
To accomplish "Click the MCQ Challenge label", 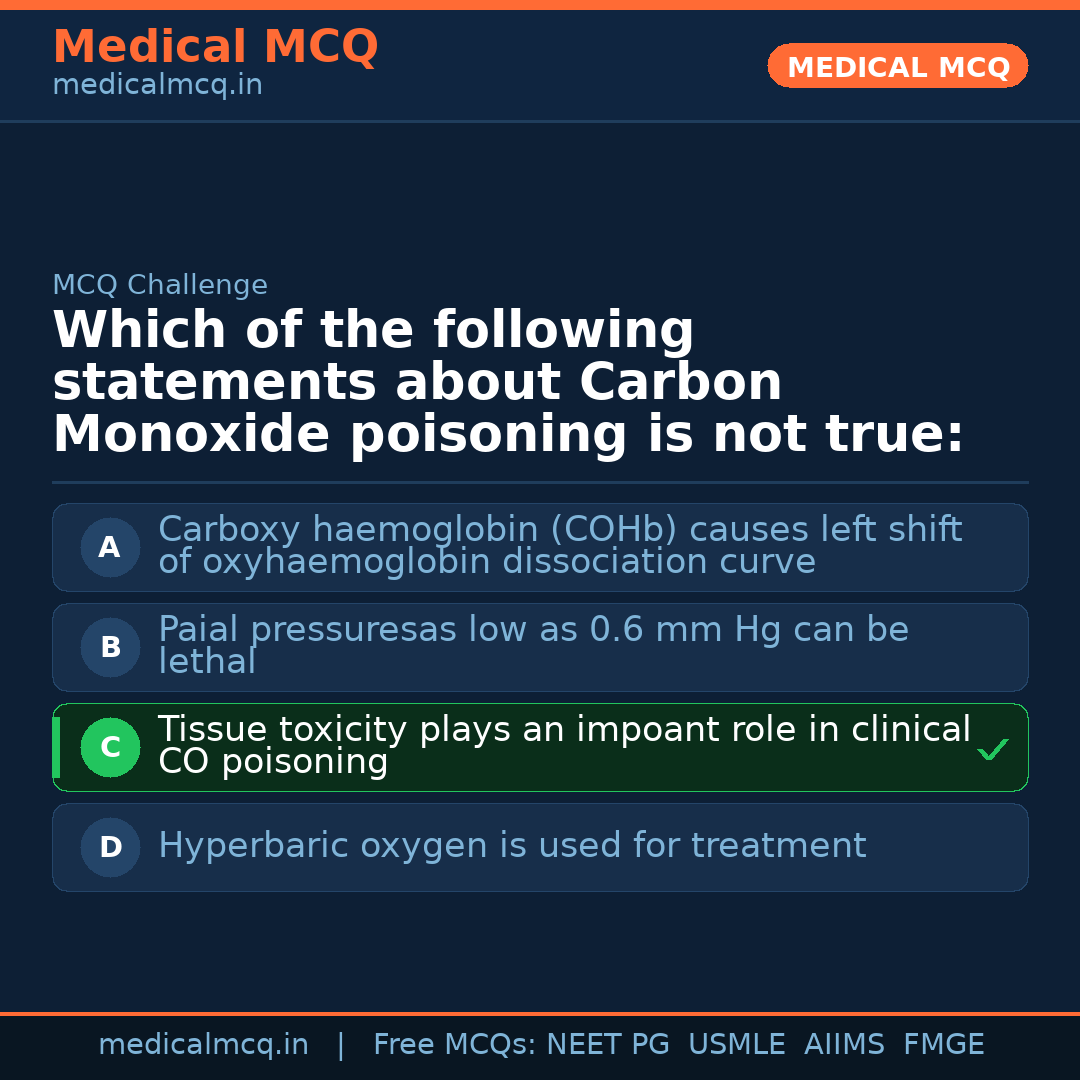I will click(x=160, y=285).
